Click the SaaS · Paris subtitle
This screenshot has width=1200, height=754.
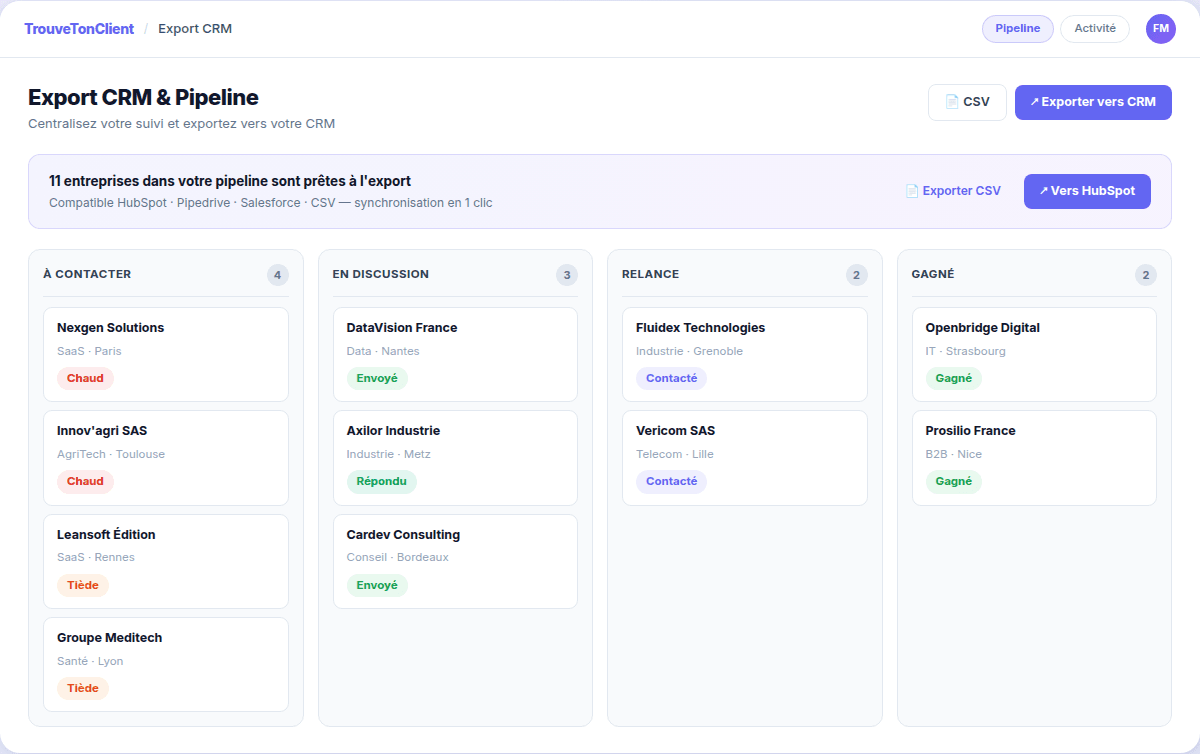[89, 351]
